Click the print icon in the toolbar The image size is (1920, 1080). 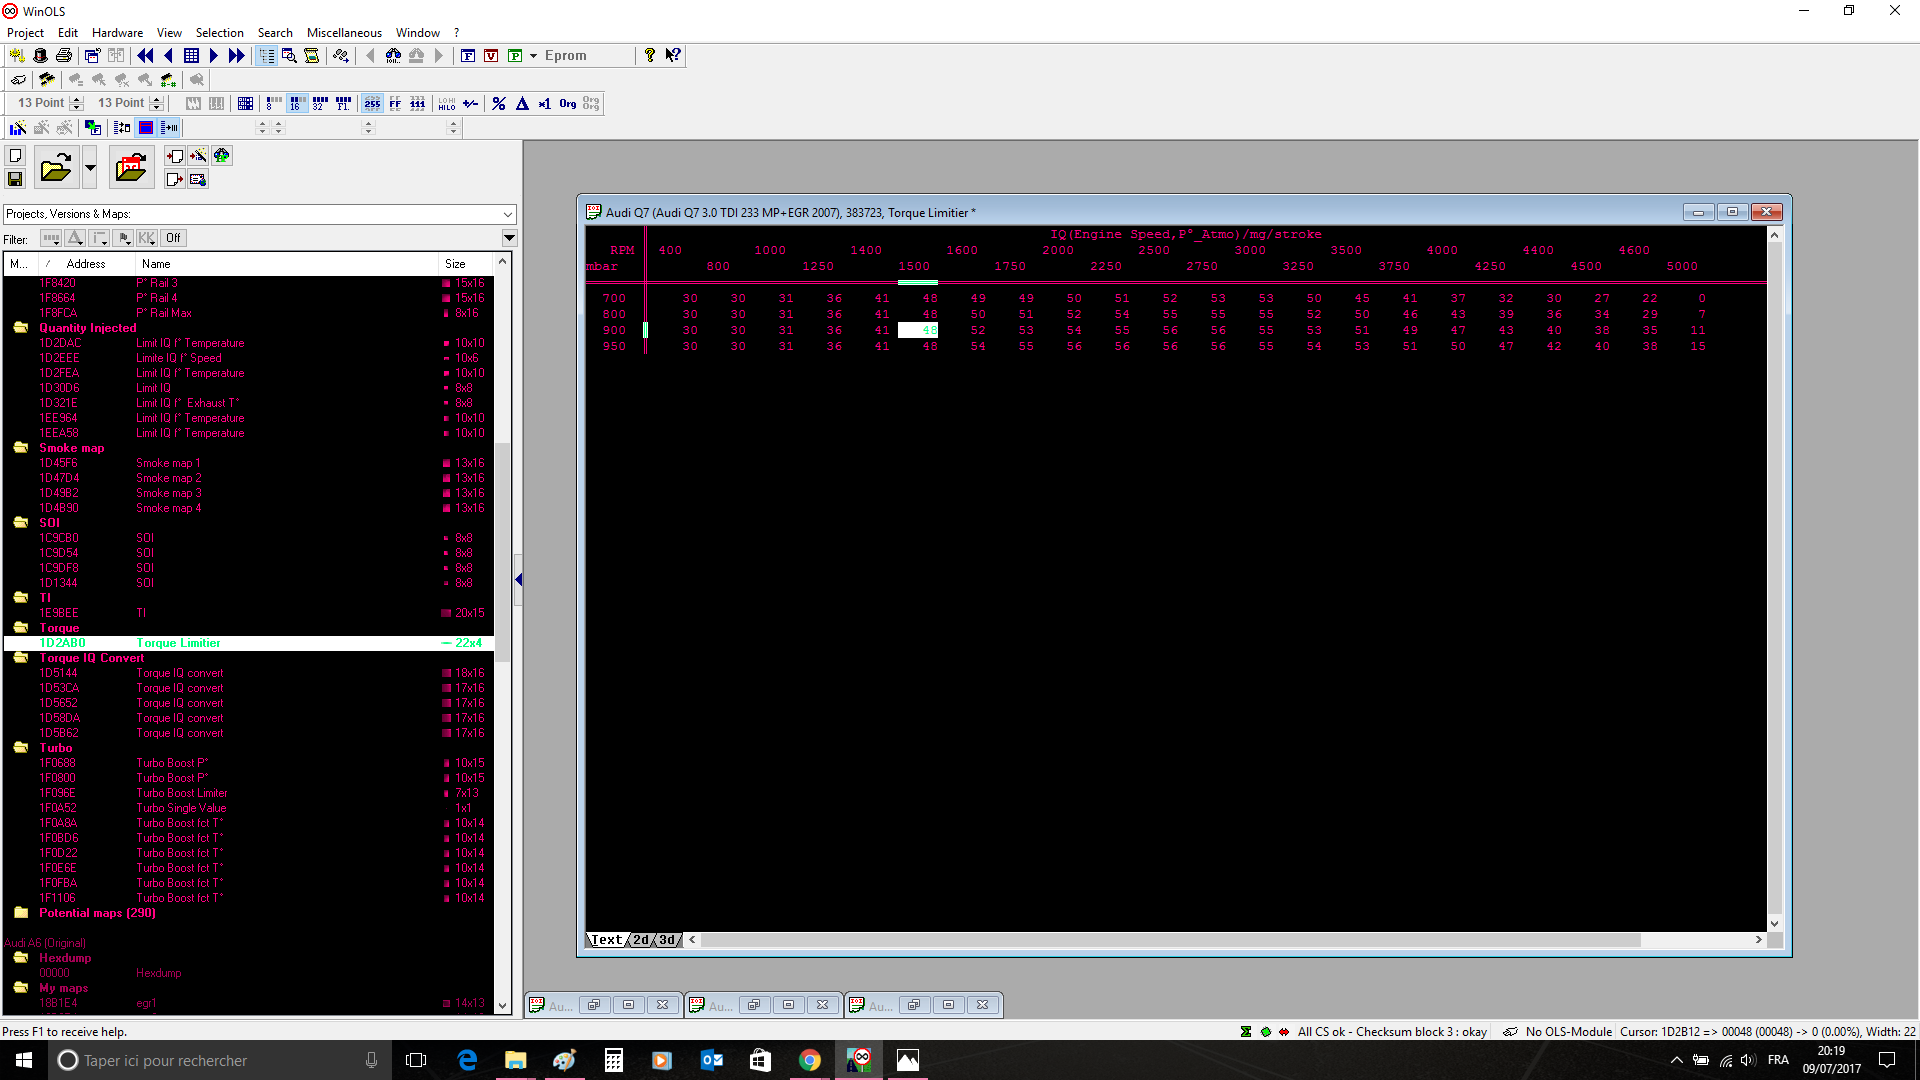[64, 56]
